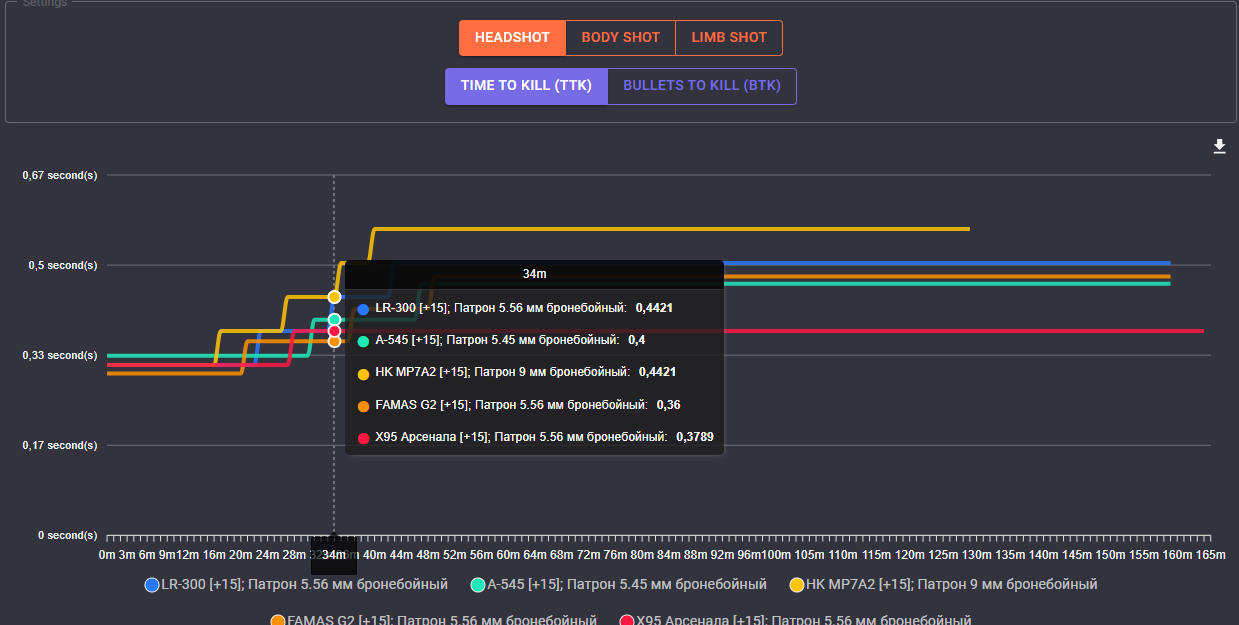Switch to BODY SHOT mode

pos(621,38)
